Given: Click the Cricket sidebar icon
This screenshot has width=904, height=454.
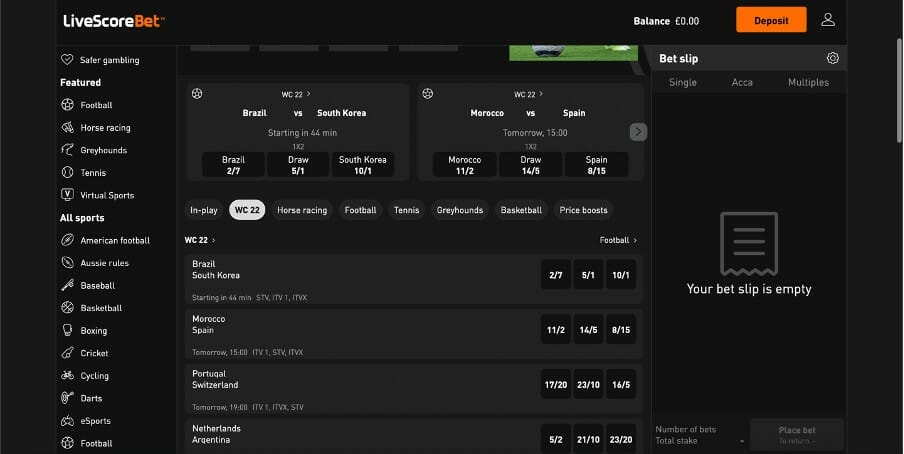Looking at the screenshot, I should pyautogui.click(x=67, y=352).
